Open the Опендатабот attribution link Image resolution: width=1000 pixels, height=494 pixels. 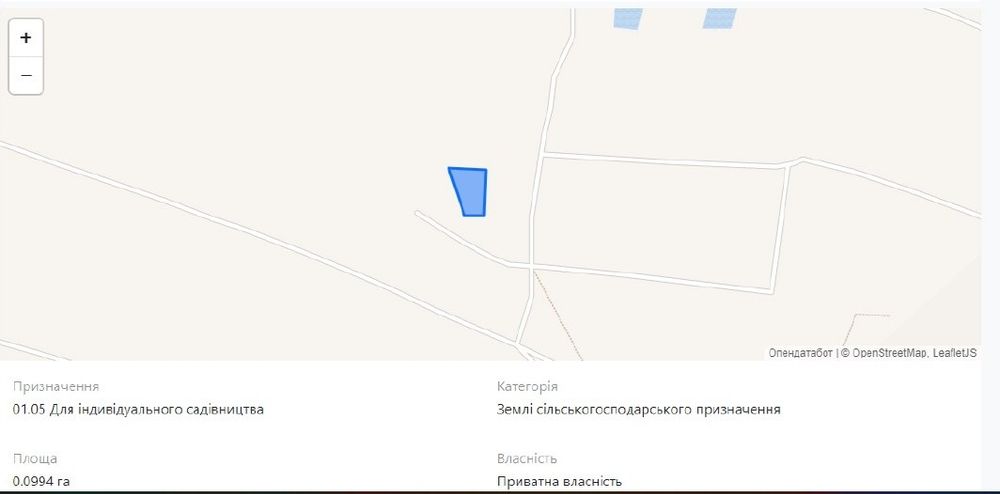800,353
